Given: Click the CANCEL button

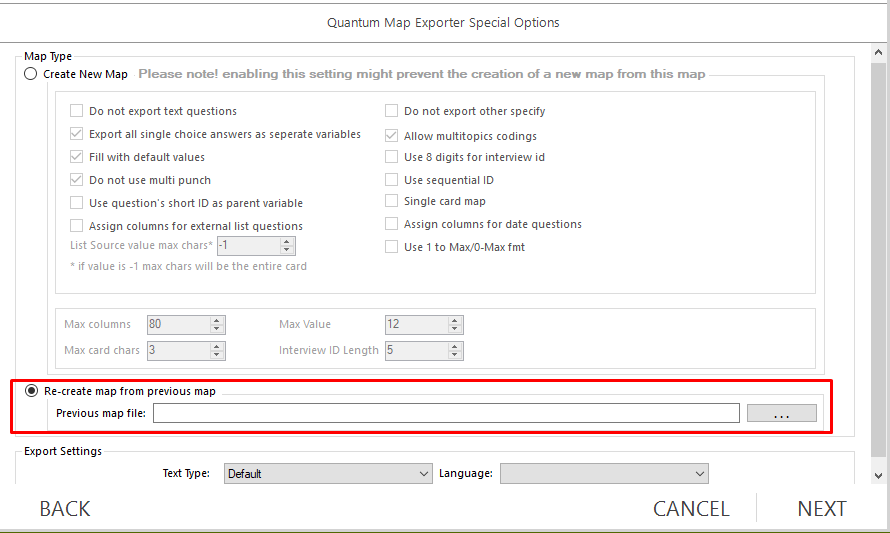Looking at the screenshot, I should click(x=691, y=509).
